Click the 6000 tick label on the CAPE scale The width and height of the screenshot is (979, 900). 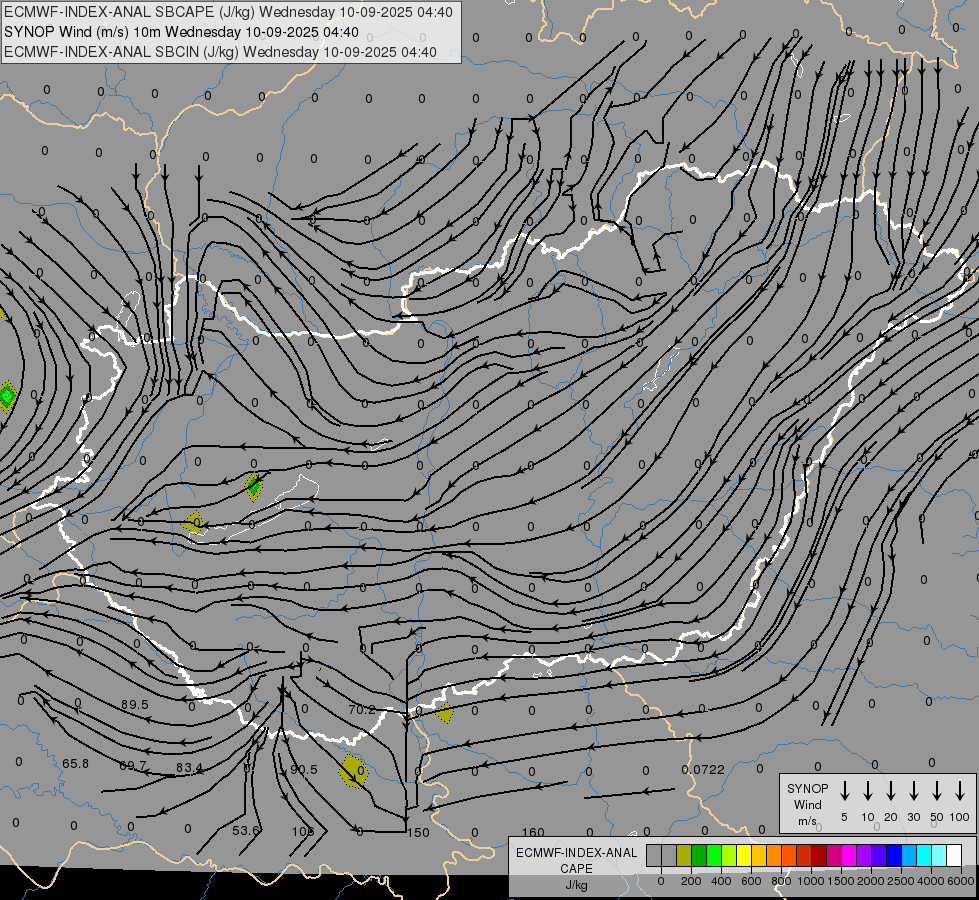click(x=961, y=881)
